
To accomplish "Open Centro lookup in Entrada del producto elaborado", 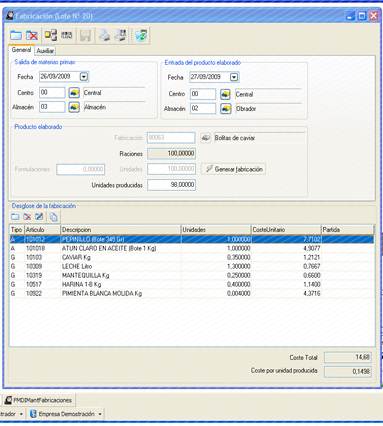I will point(225,94).
